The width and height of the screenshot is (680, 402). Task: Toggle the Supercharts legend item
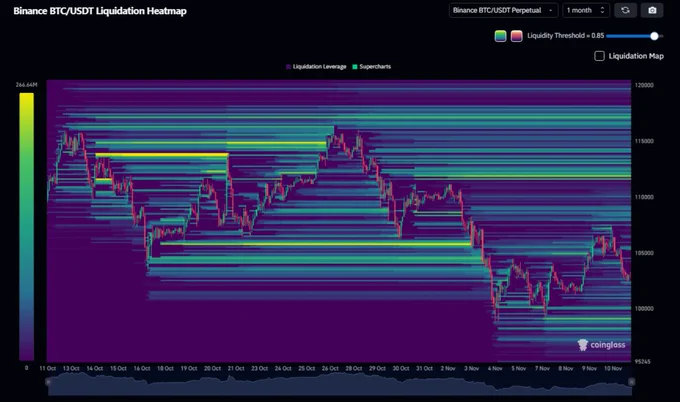372,67
